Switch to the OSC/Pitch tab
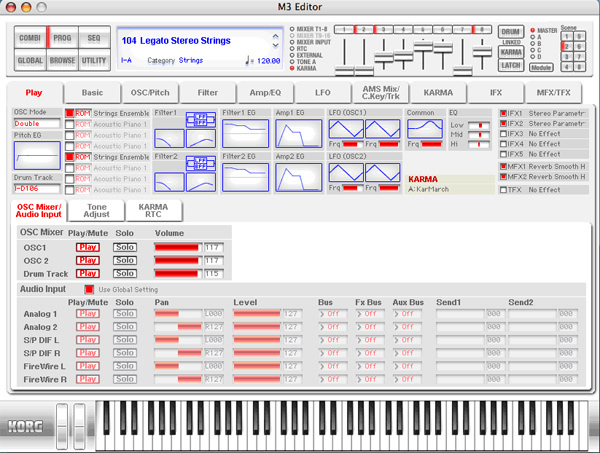Screen dimensions: 600x453 (x=150, y=93)
